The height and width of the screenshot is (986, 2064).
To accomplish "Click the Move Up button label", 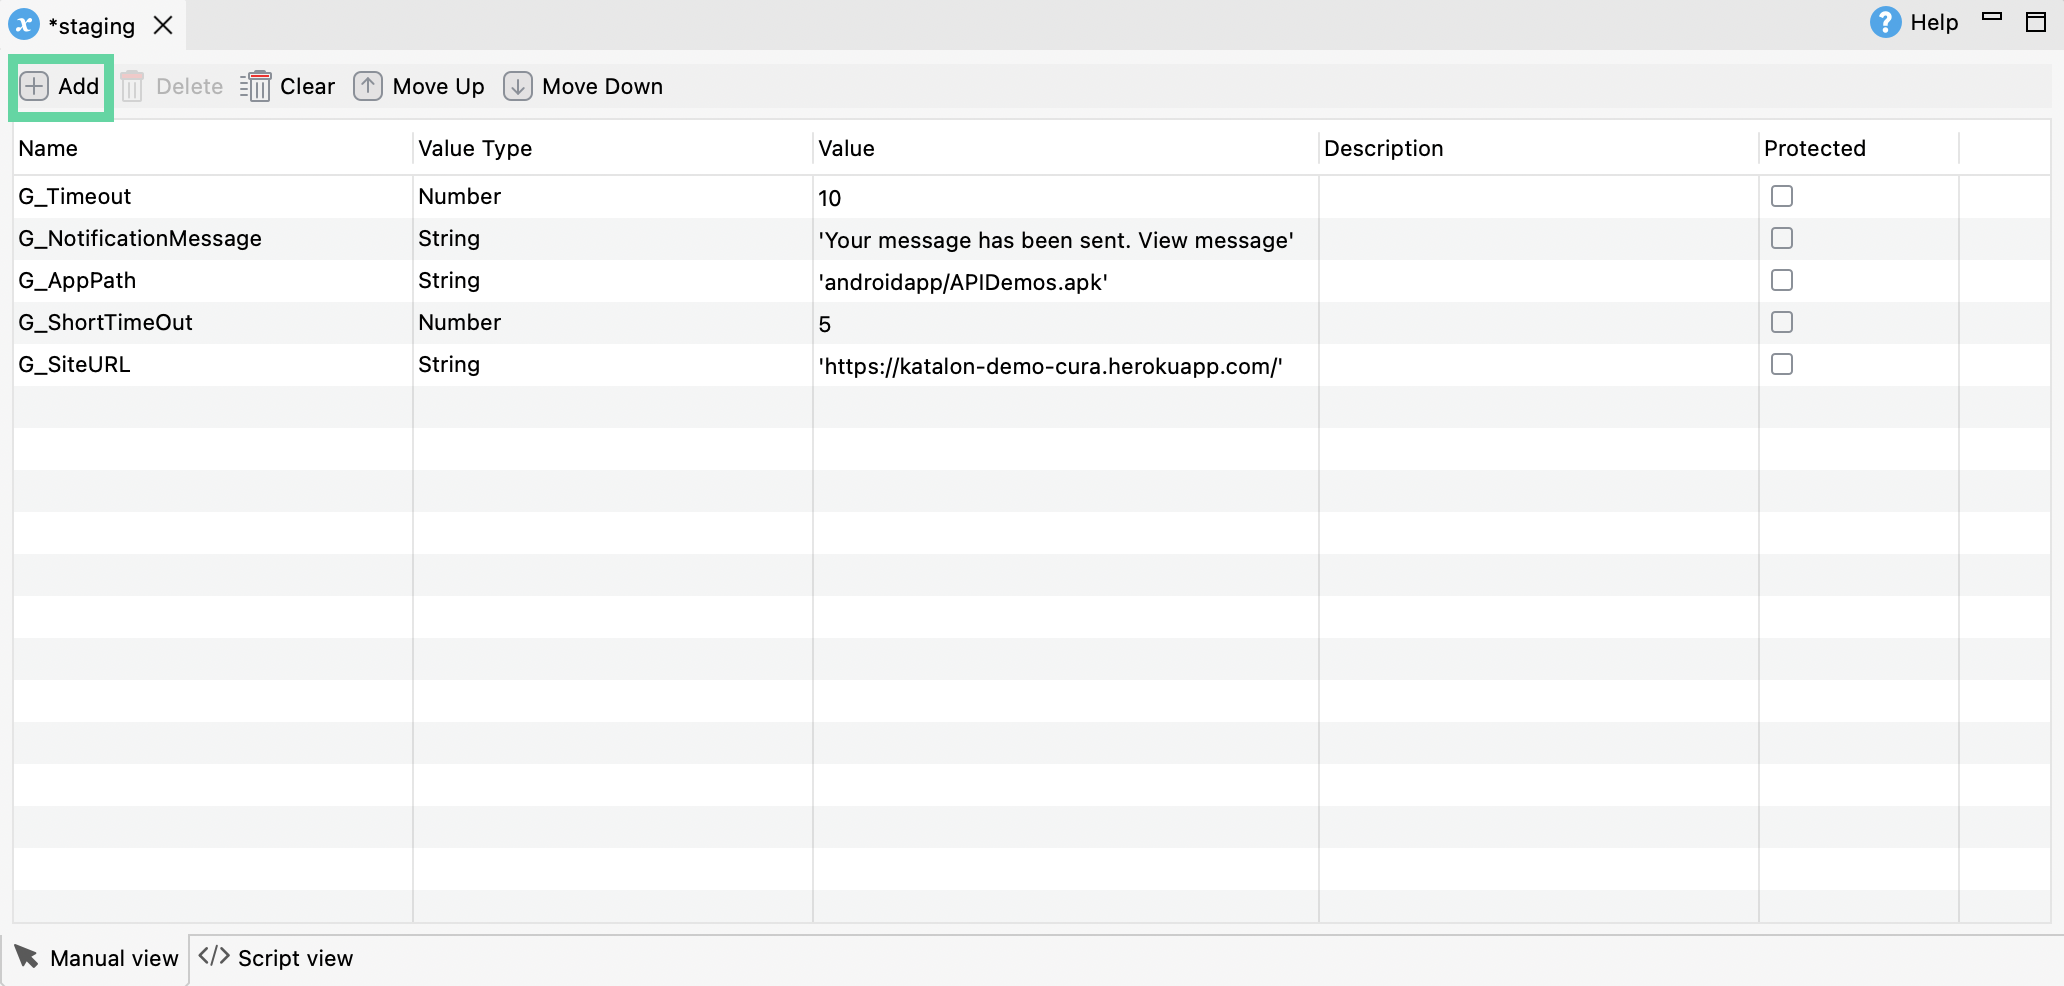I will tap(438, 87).
